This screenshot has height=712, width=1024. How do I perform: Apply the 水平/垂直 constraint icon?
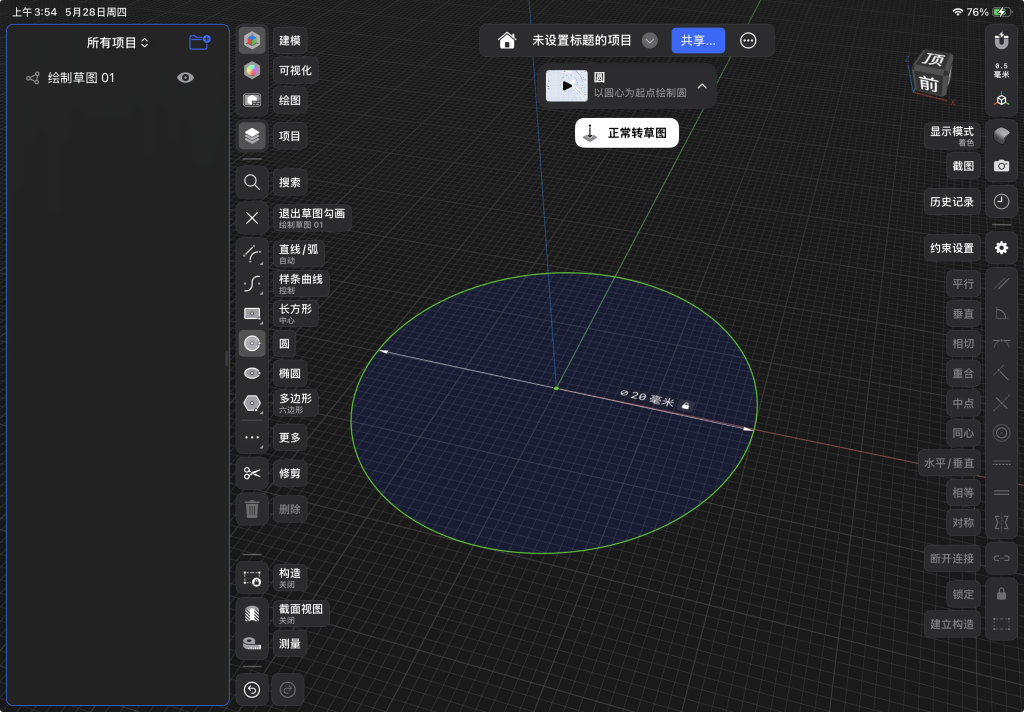coord(1001,463)
